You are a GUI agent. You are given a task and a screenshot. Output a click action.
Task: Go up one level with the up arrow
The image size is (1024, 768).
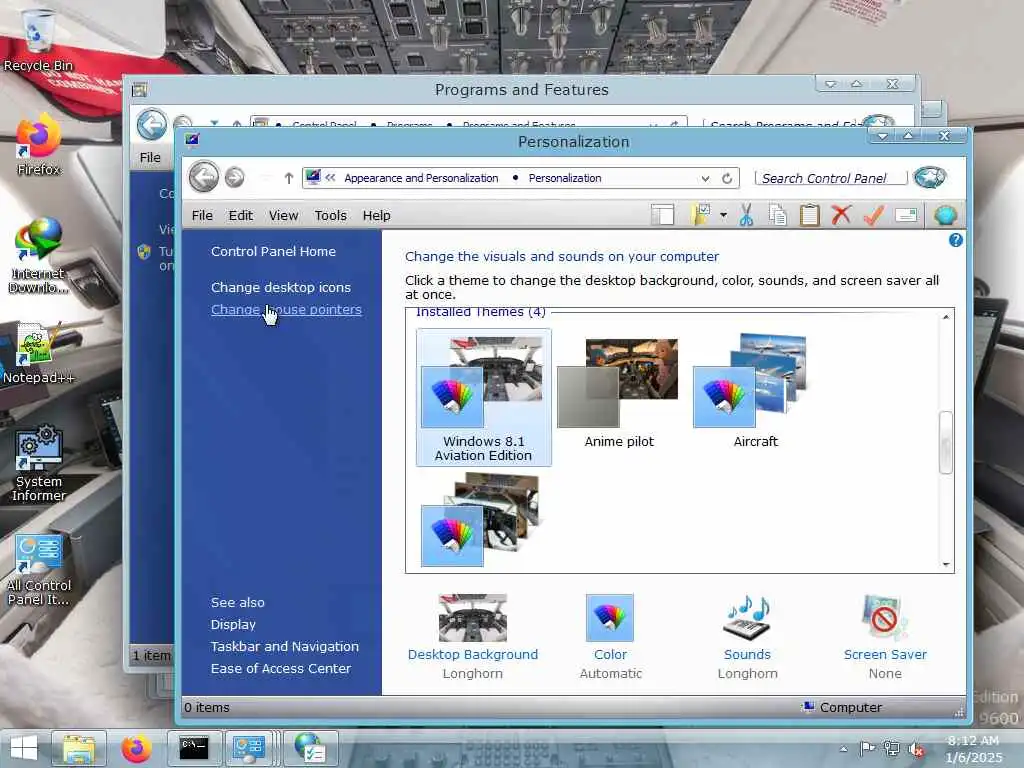coord(289,178)
